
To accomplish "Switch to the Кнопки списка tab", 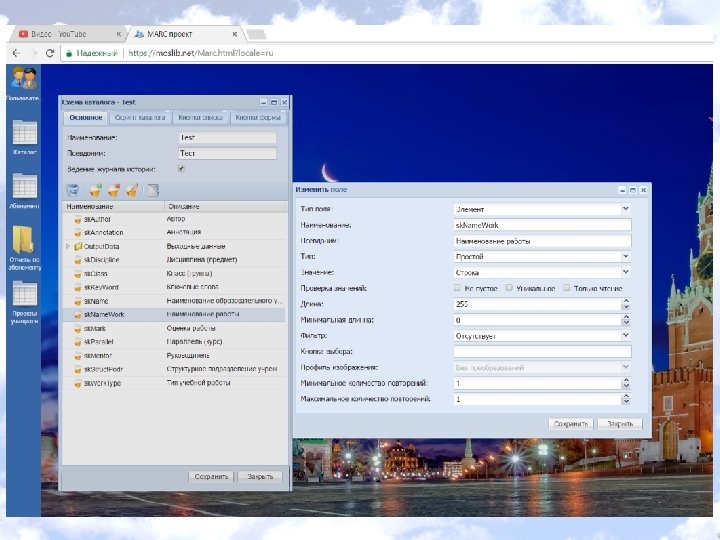I will (x=199, y=118).
